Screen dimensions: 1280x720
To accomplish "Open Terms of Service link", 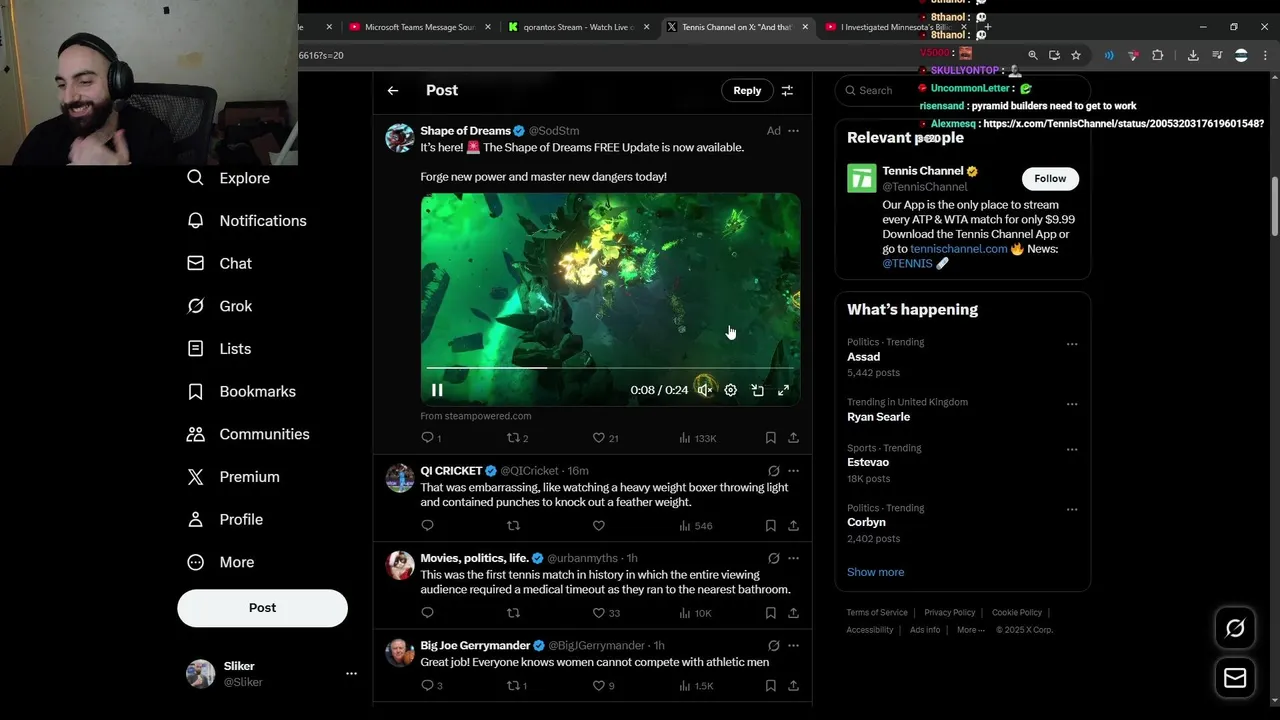I will [877, 613].
